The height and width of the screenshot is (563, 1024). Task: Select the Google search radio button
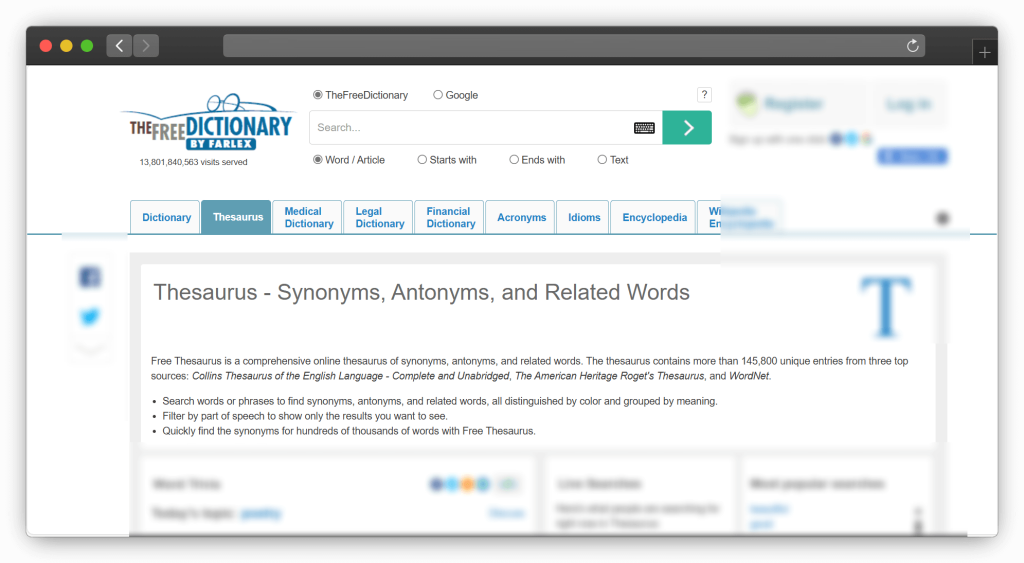pyautogui.click(x=438, y=95)
